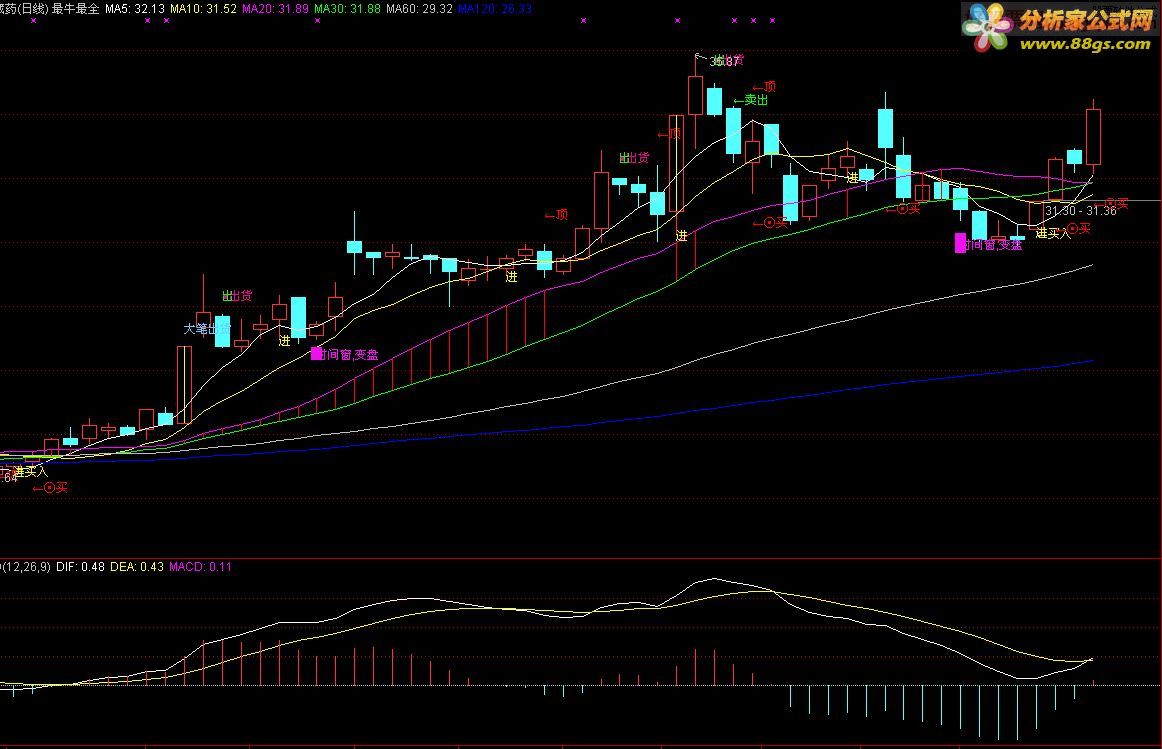Click the magenta MA20: 31.89 label
Screen dimensions: 1162x749
tap(275, 9)
